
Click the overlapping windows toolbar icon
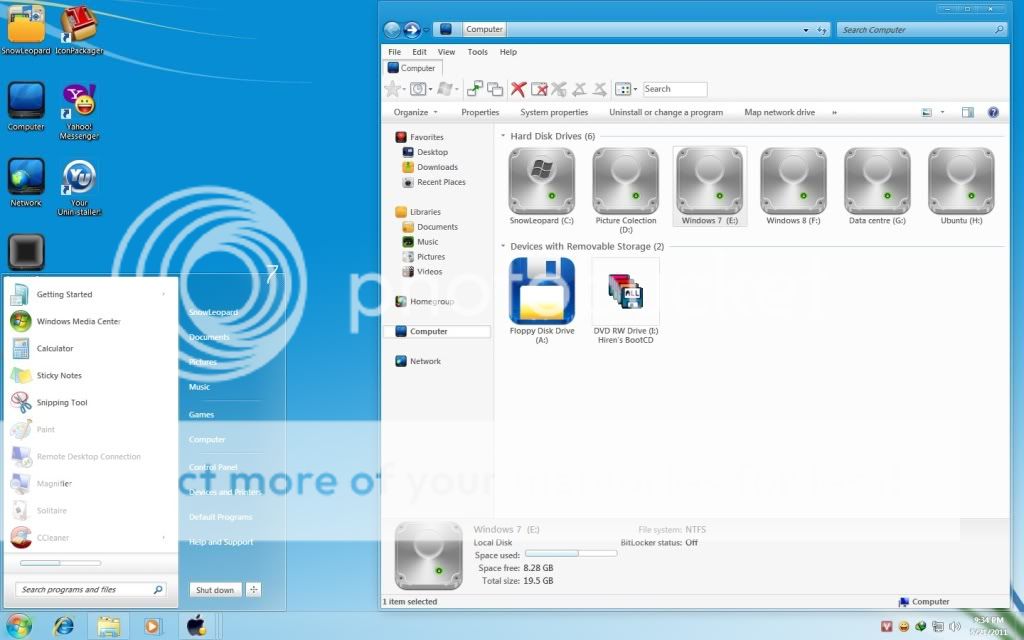495,89
